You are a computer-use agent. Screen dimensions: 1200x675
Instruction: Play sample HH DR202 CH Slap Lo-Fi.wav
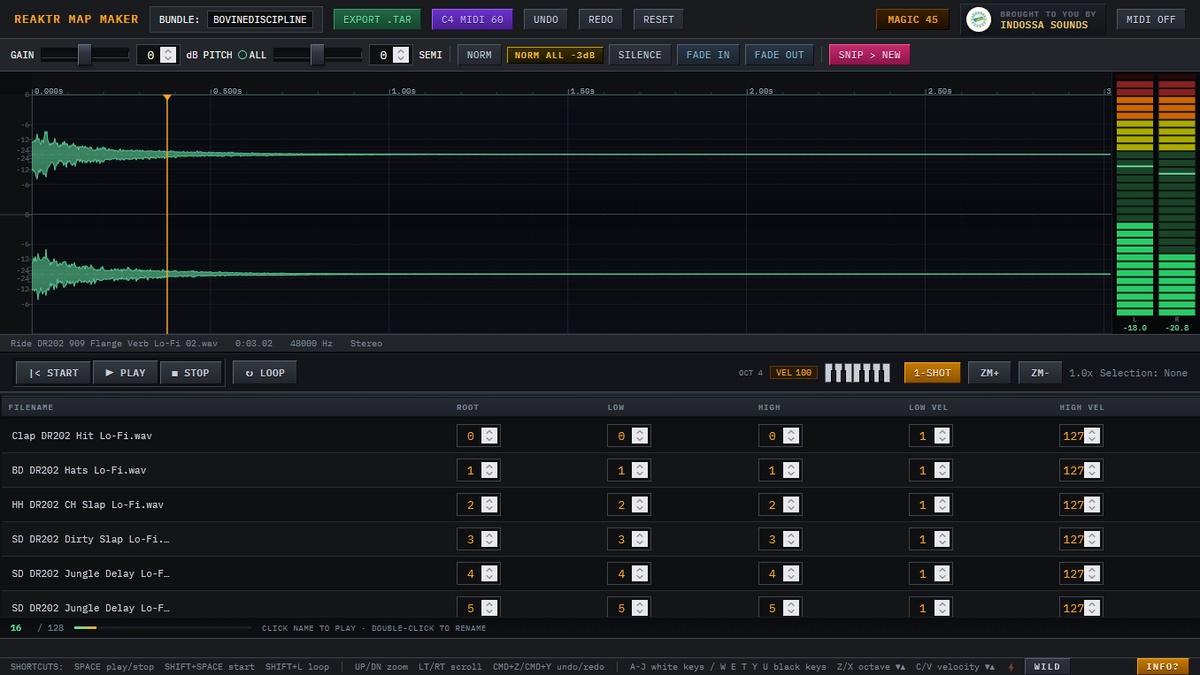point(88,505)
